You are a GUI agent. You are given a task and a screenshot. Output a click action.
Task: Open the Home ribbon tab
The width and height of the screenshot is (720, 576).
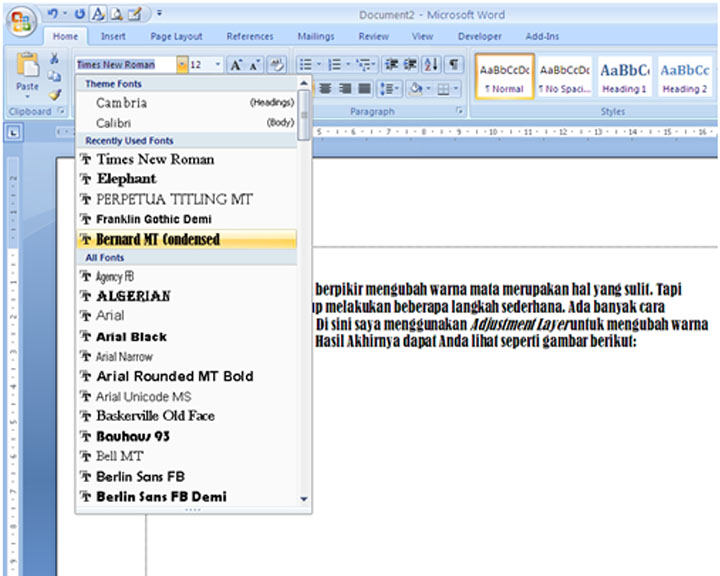pyautogui.click(x=65, y=36)
